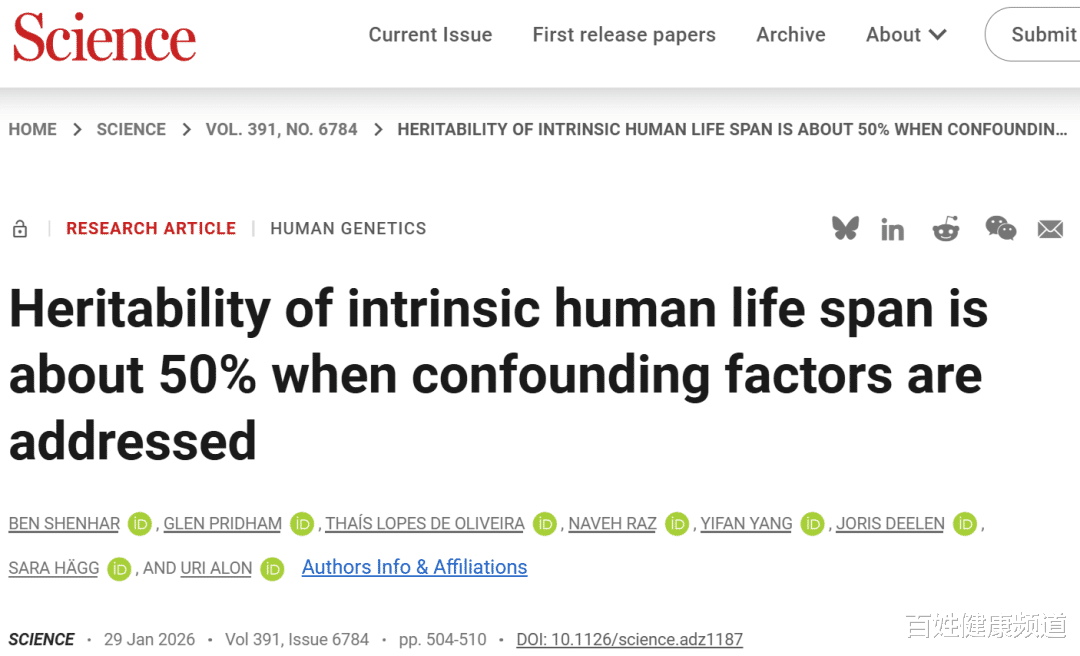The height and width of the screenshot is (656, 1080).
Task: Open the DOI link for the article
Action: 629,639
